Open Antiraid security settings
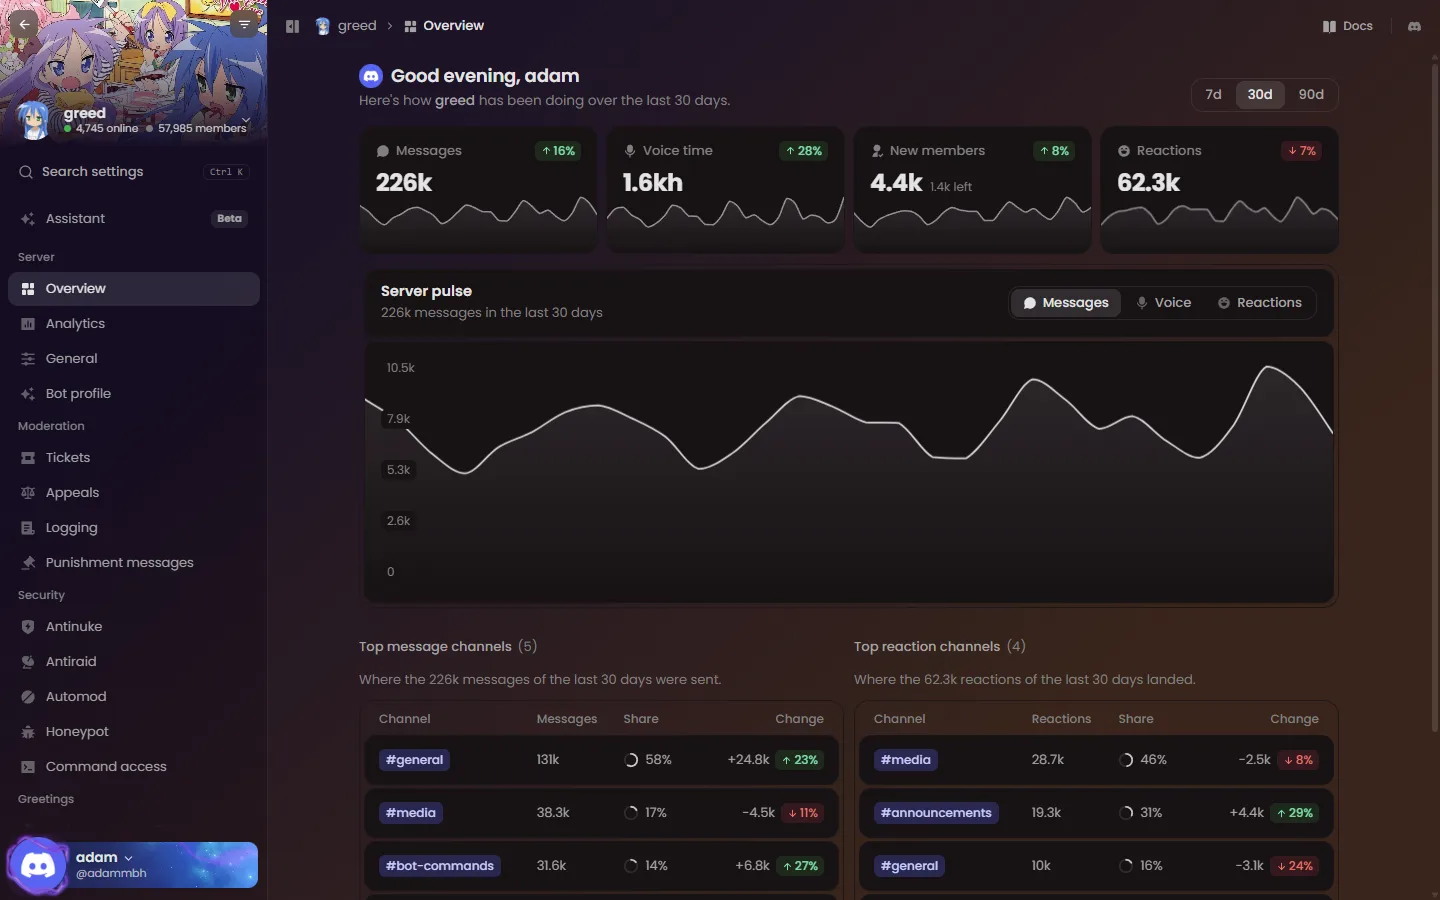 133,662
